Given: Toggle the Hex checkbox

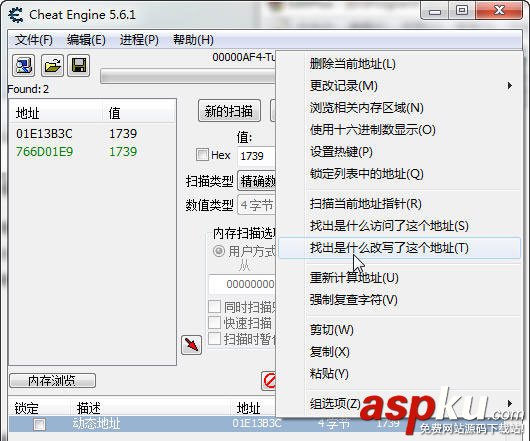Looking at the screenshot, I should (202, 155).
